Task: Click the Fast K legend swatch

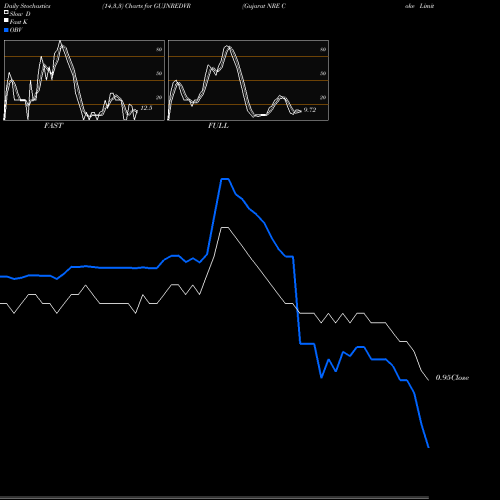Action: click(x=6, y=20)
